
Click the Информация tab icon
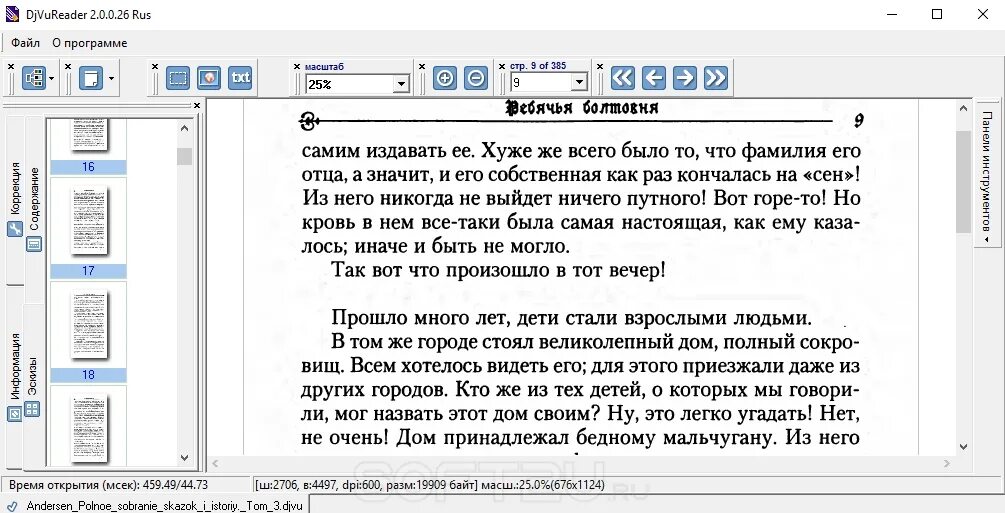(x=15, y=414)
